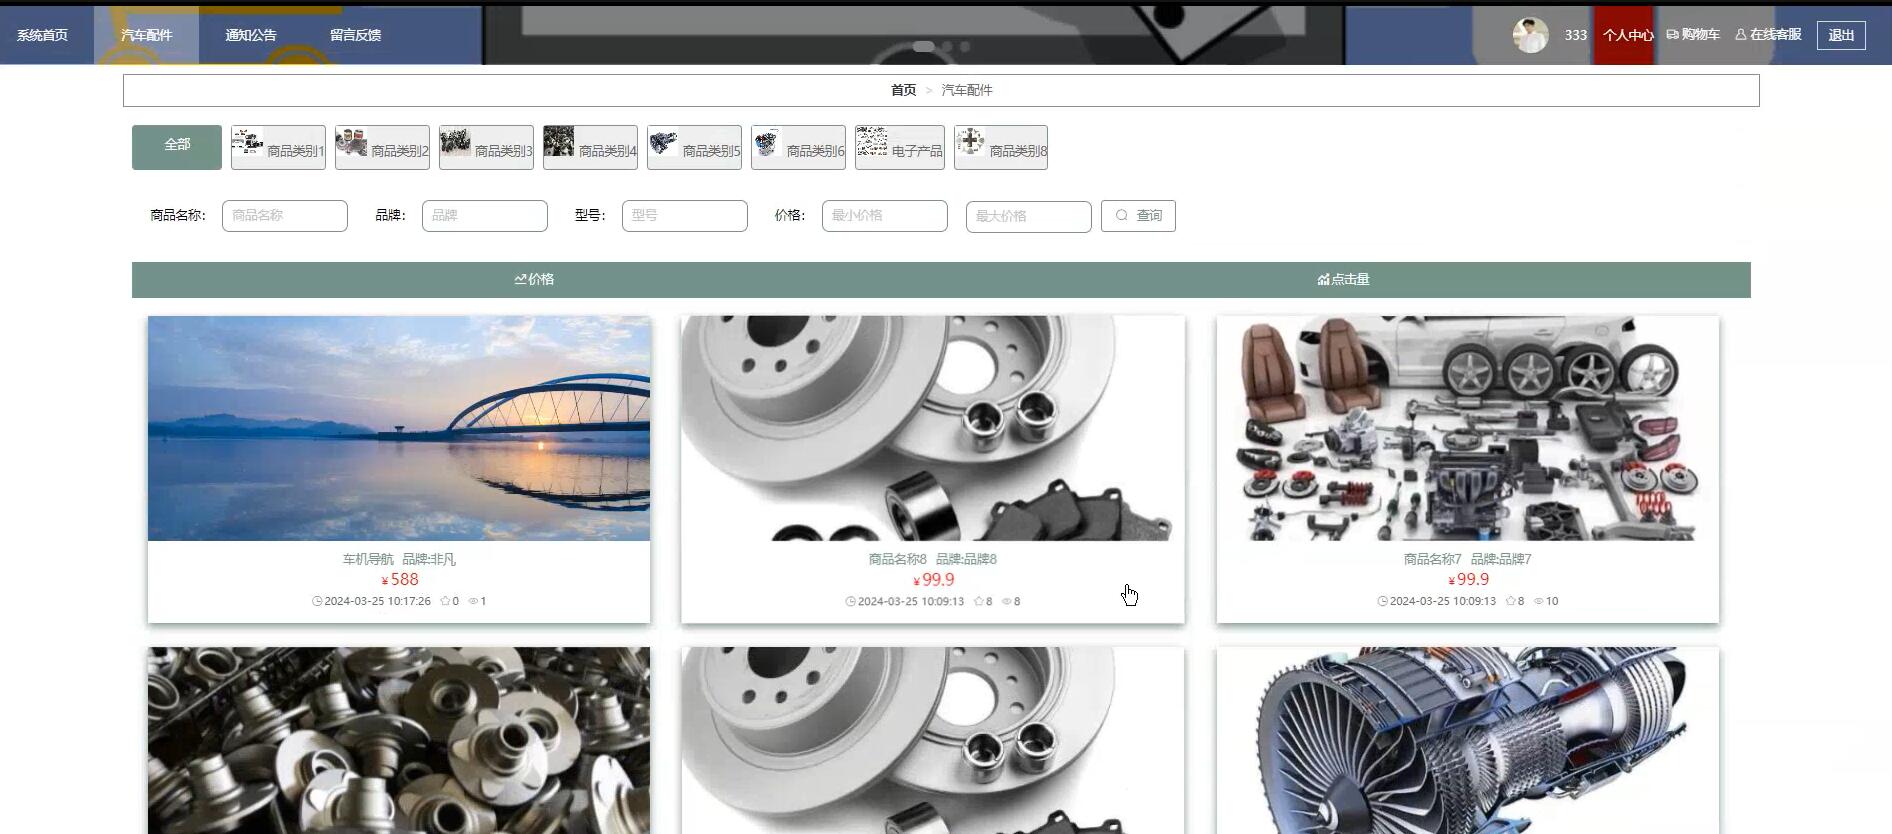Screen dimensions: 1892x834
Task: Filter by 商品类别8
Action: (1001, 147)
